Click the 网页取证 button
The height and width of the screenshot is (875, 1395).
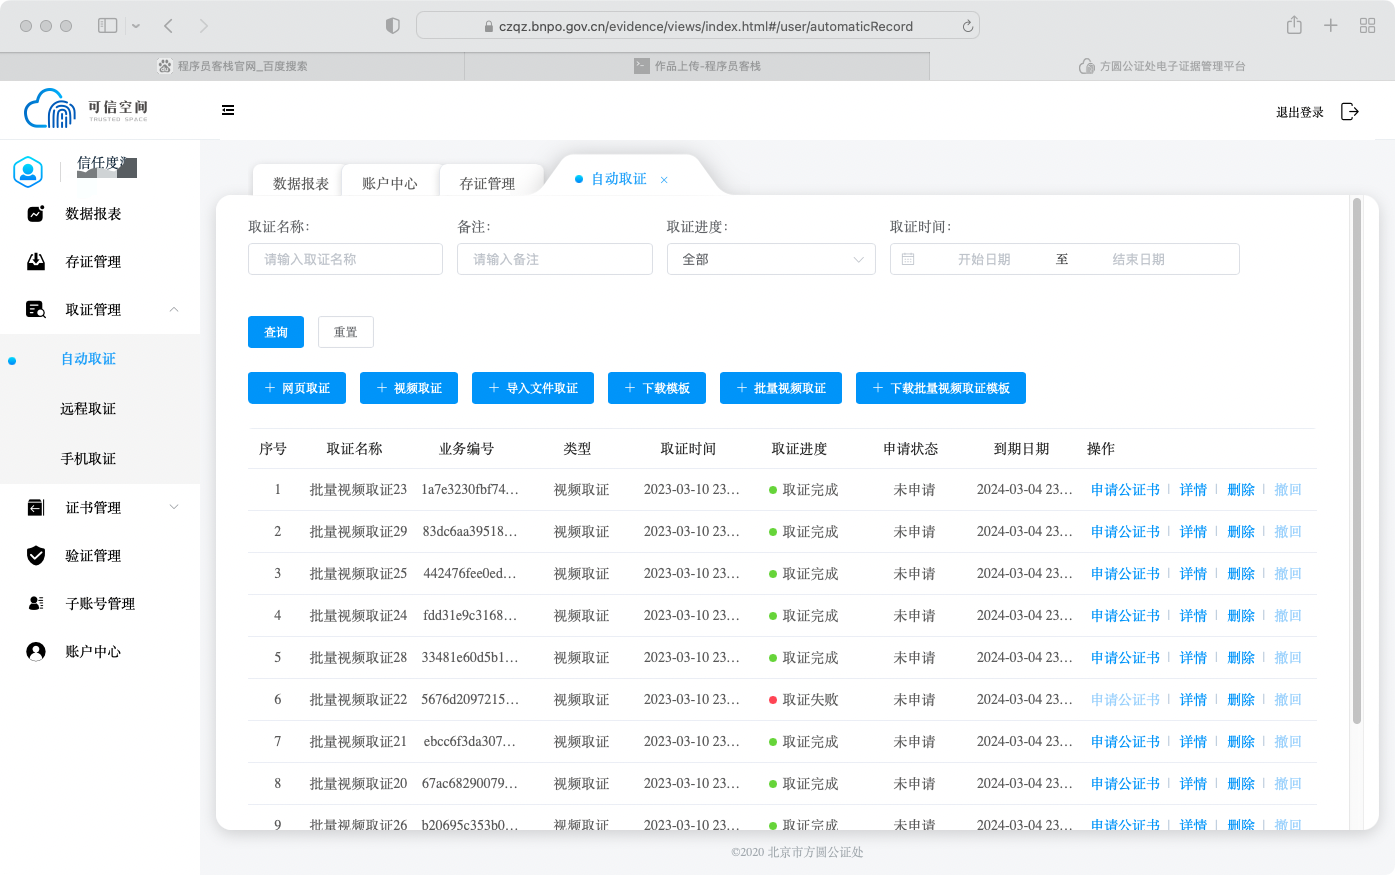coord(297,388)
